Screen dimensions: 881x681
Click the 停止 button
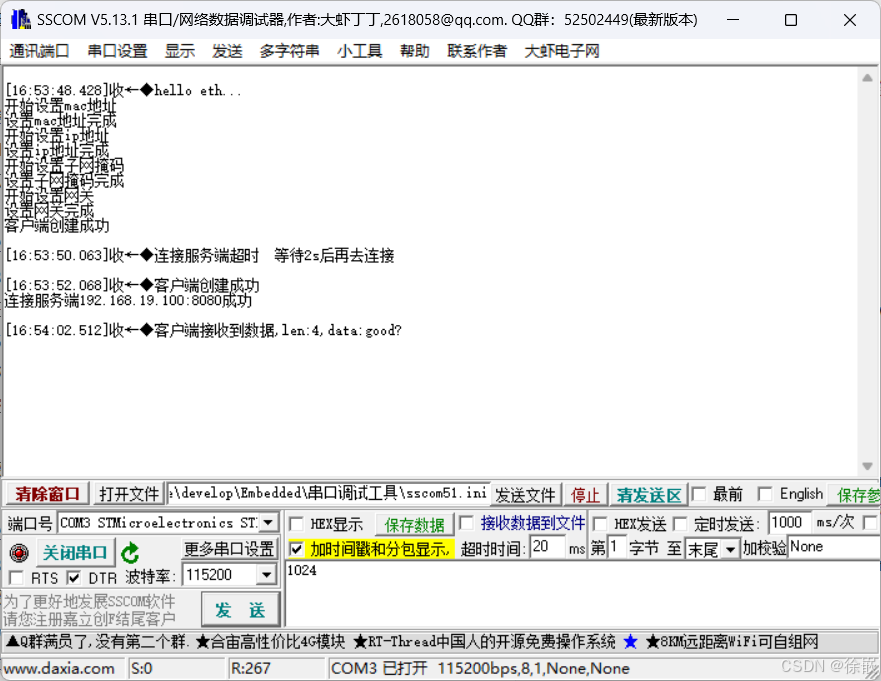pos(585,496)
